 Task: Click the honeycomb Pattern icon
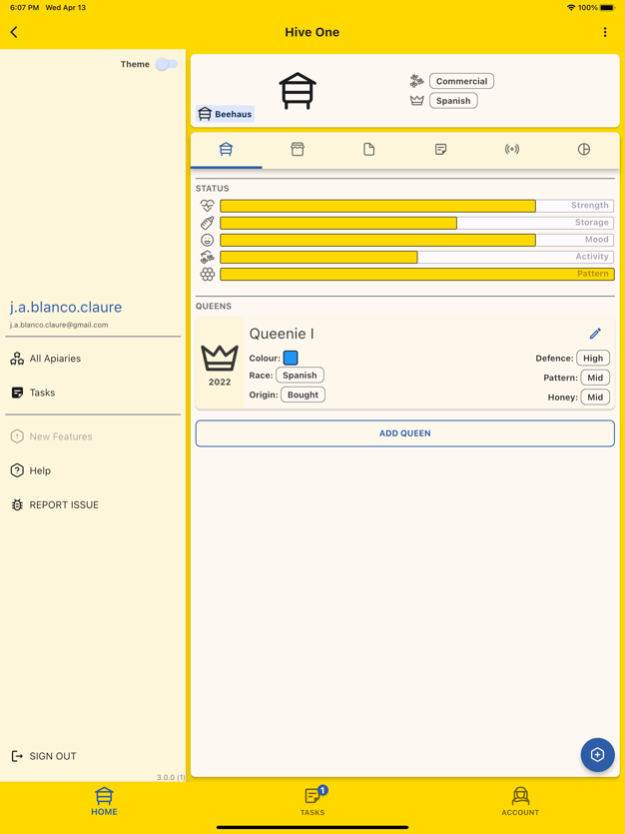tap(207, 274)
